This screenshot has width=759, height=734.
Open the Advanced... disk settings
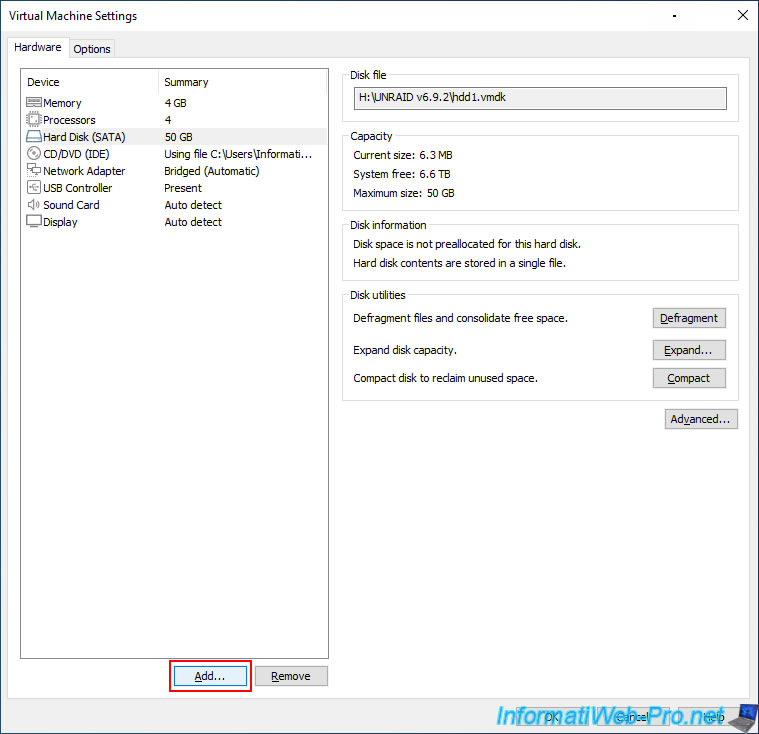(x=701, y=419)
